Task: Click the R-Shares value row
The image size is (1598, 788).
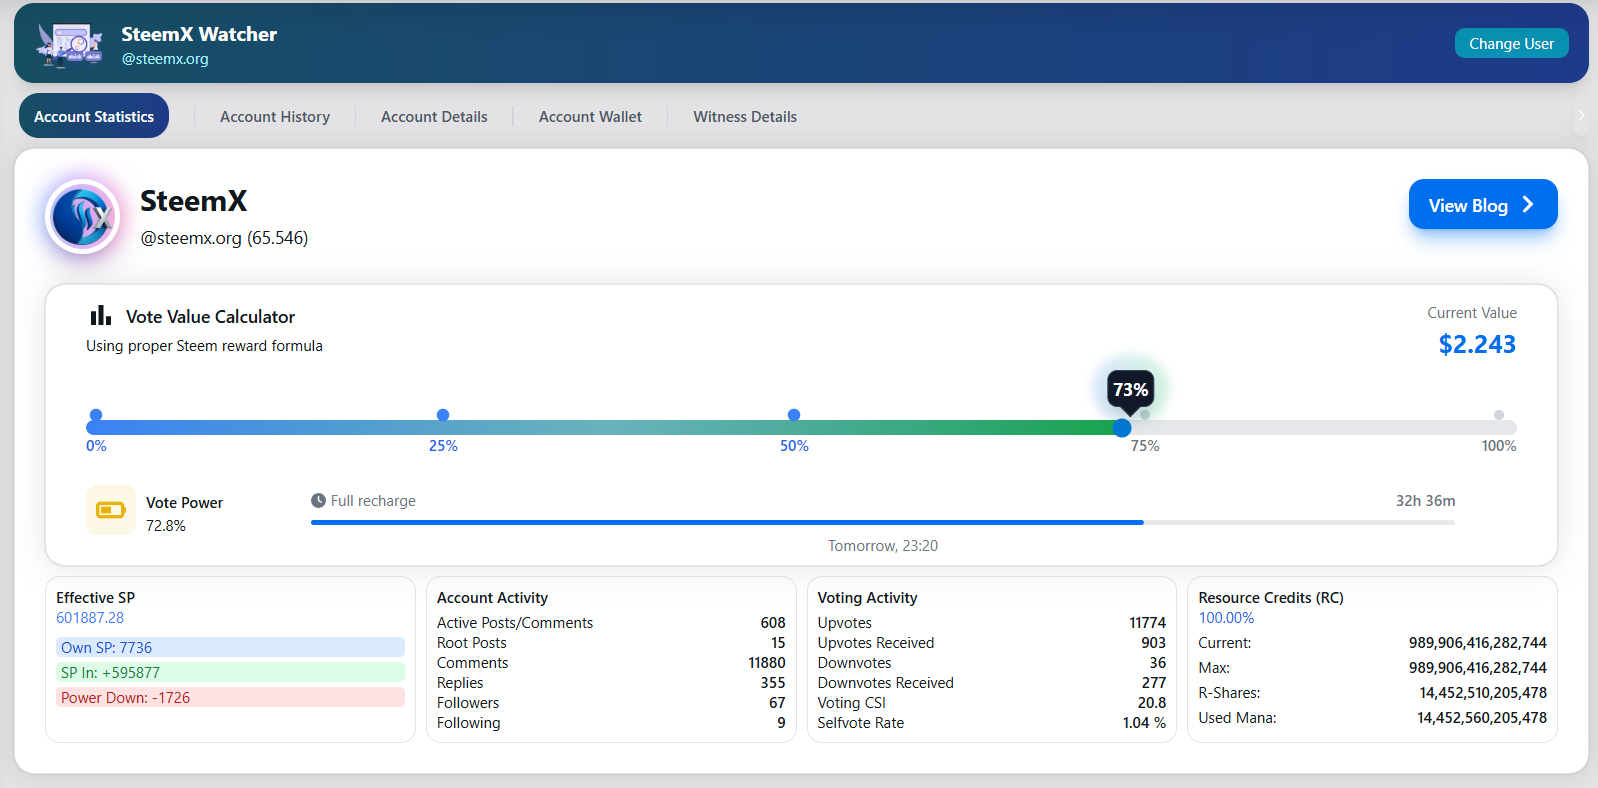Action: (1373, 693)
